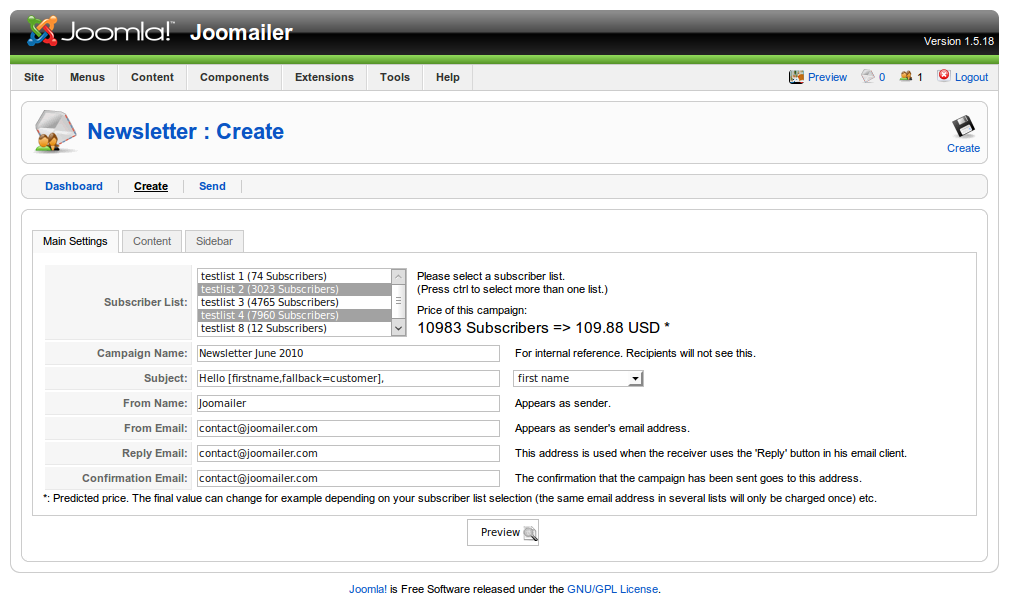Switch to the Content tab
Image resolution: width=1009 pixels, height=606 pixels.
[x=152, y=241]
